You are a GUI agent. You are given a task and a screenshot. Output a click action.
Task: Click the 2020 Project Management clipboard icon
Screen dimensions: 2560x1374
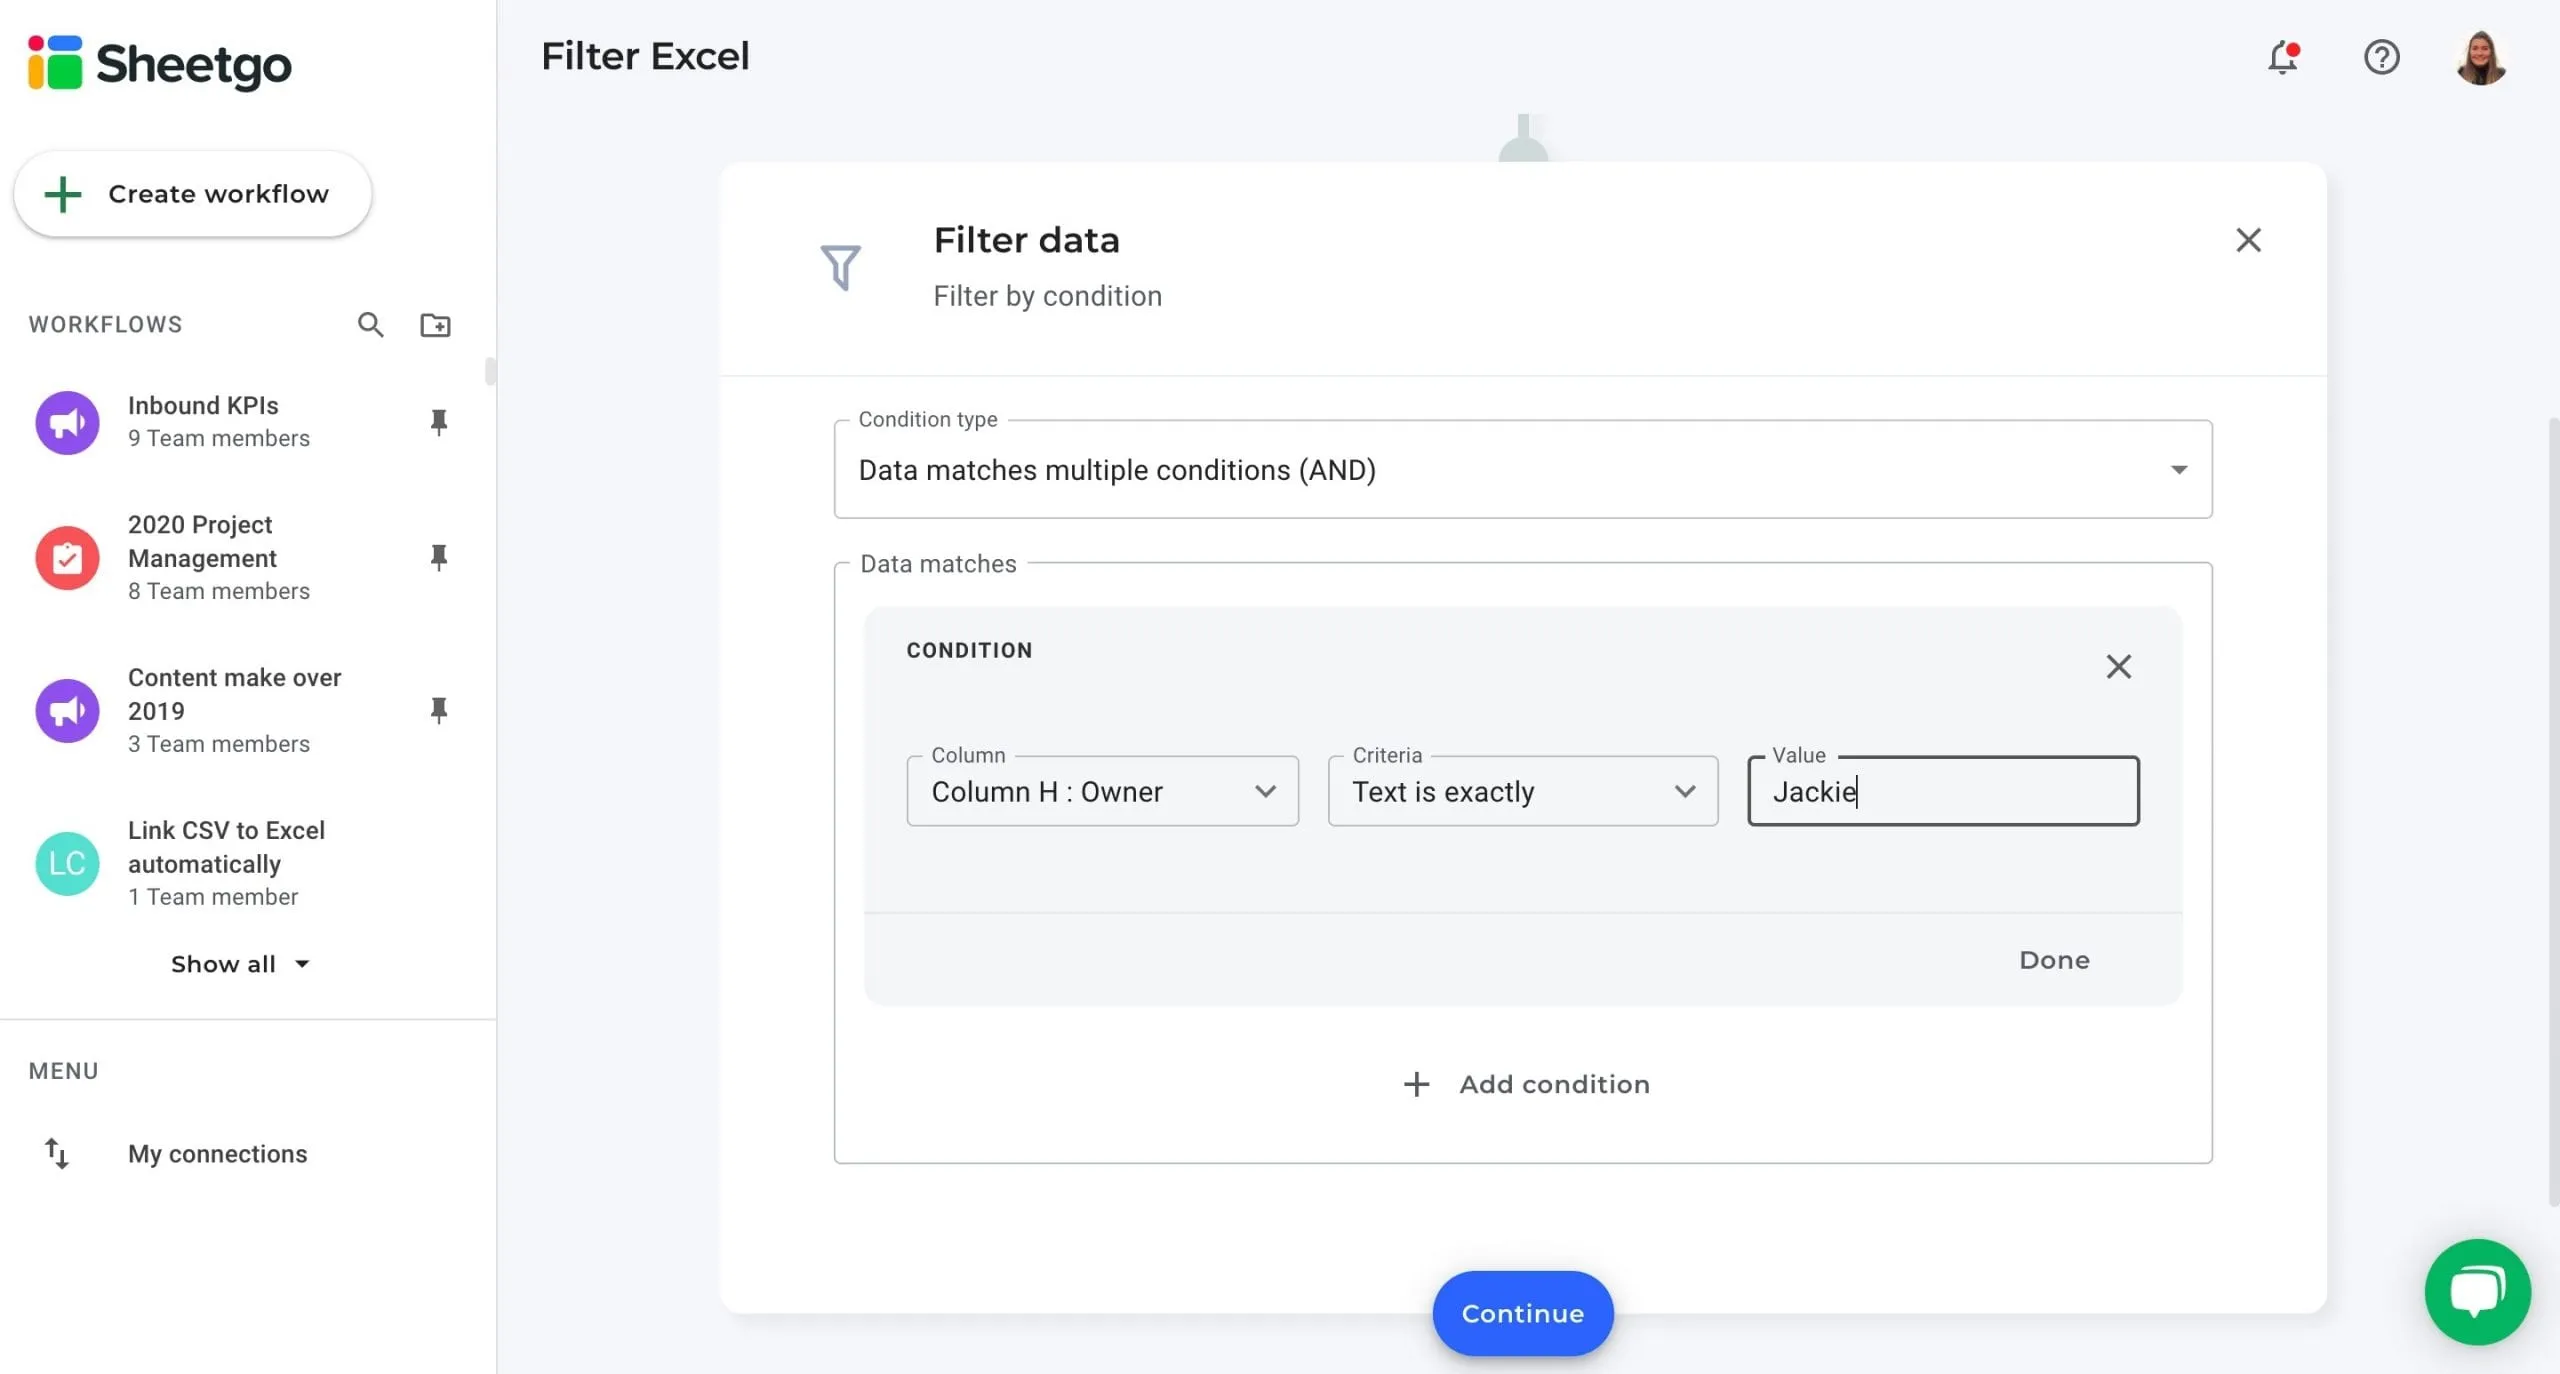[67, 558]
